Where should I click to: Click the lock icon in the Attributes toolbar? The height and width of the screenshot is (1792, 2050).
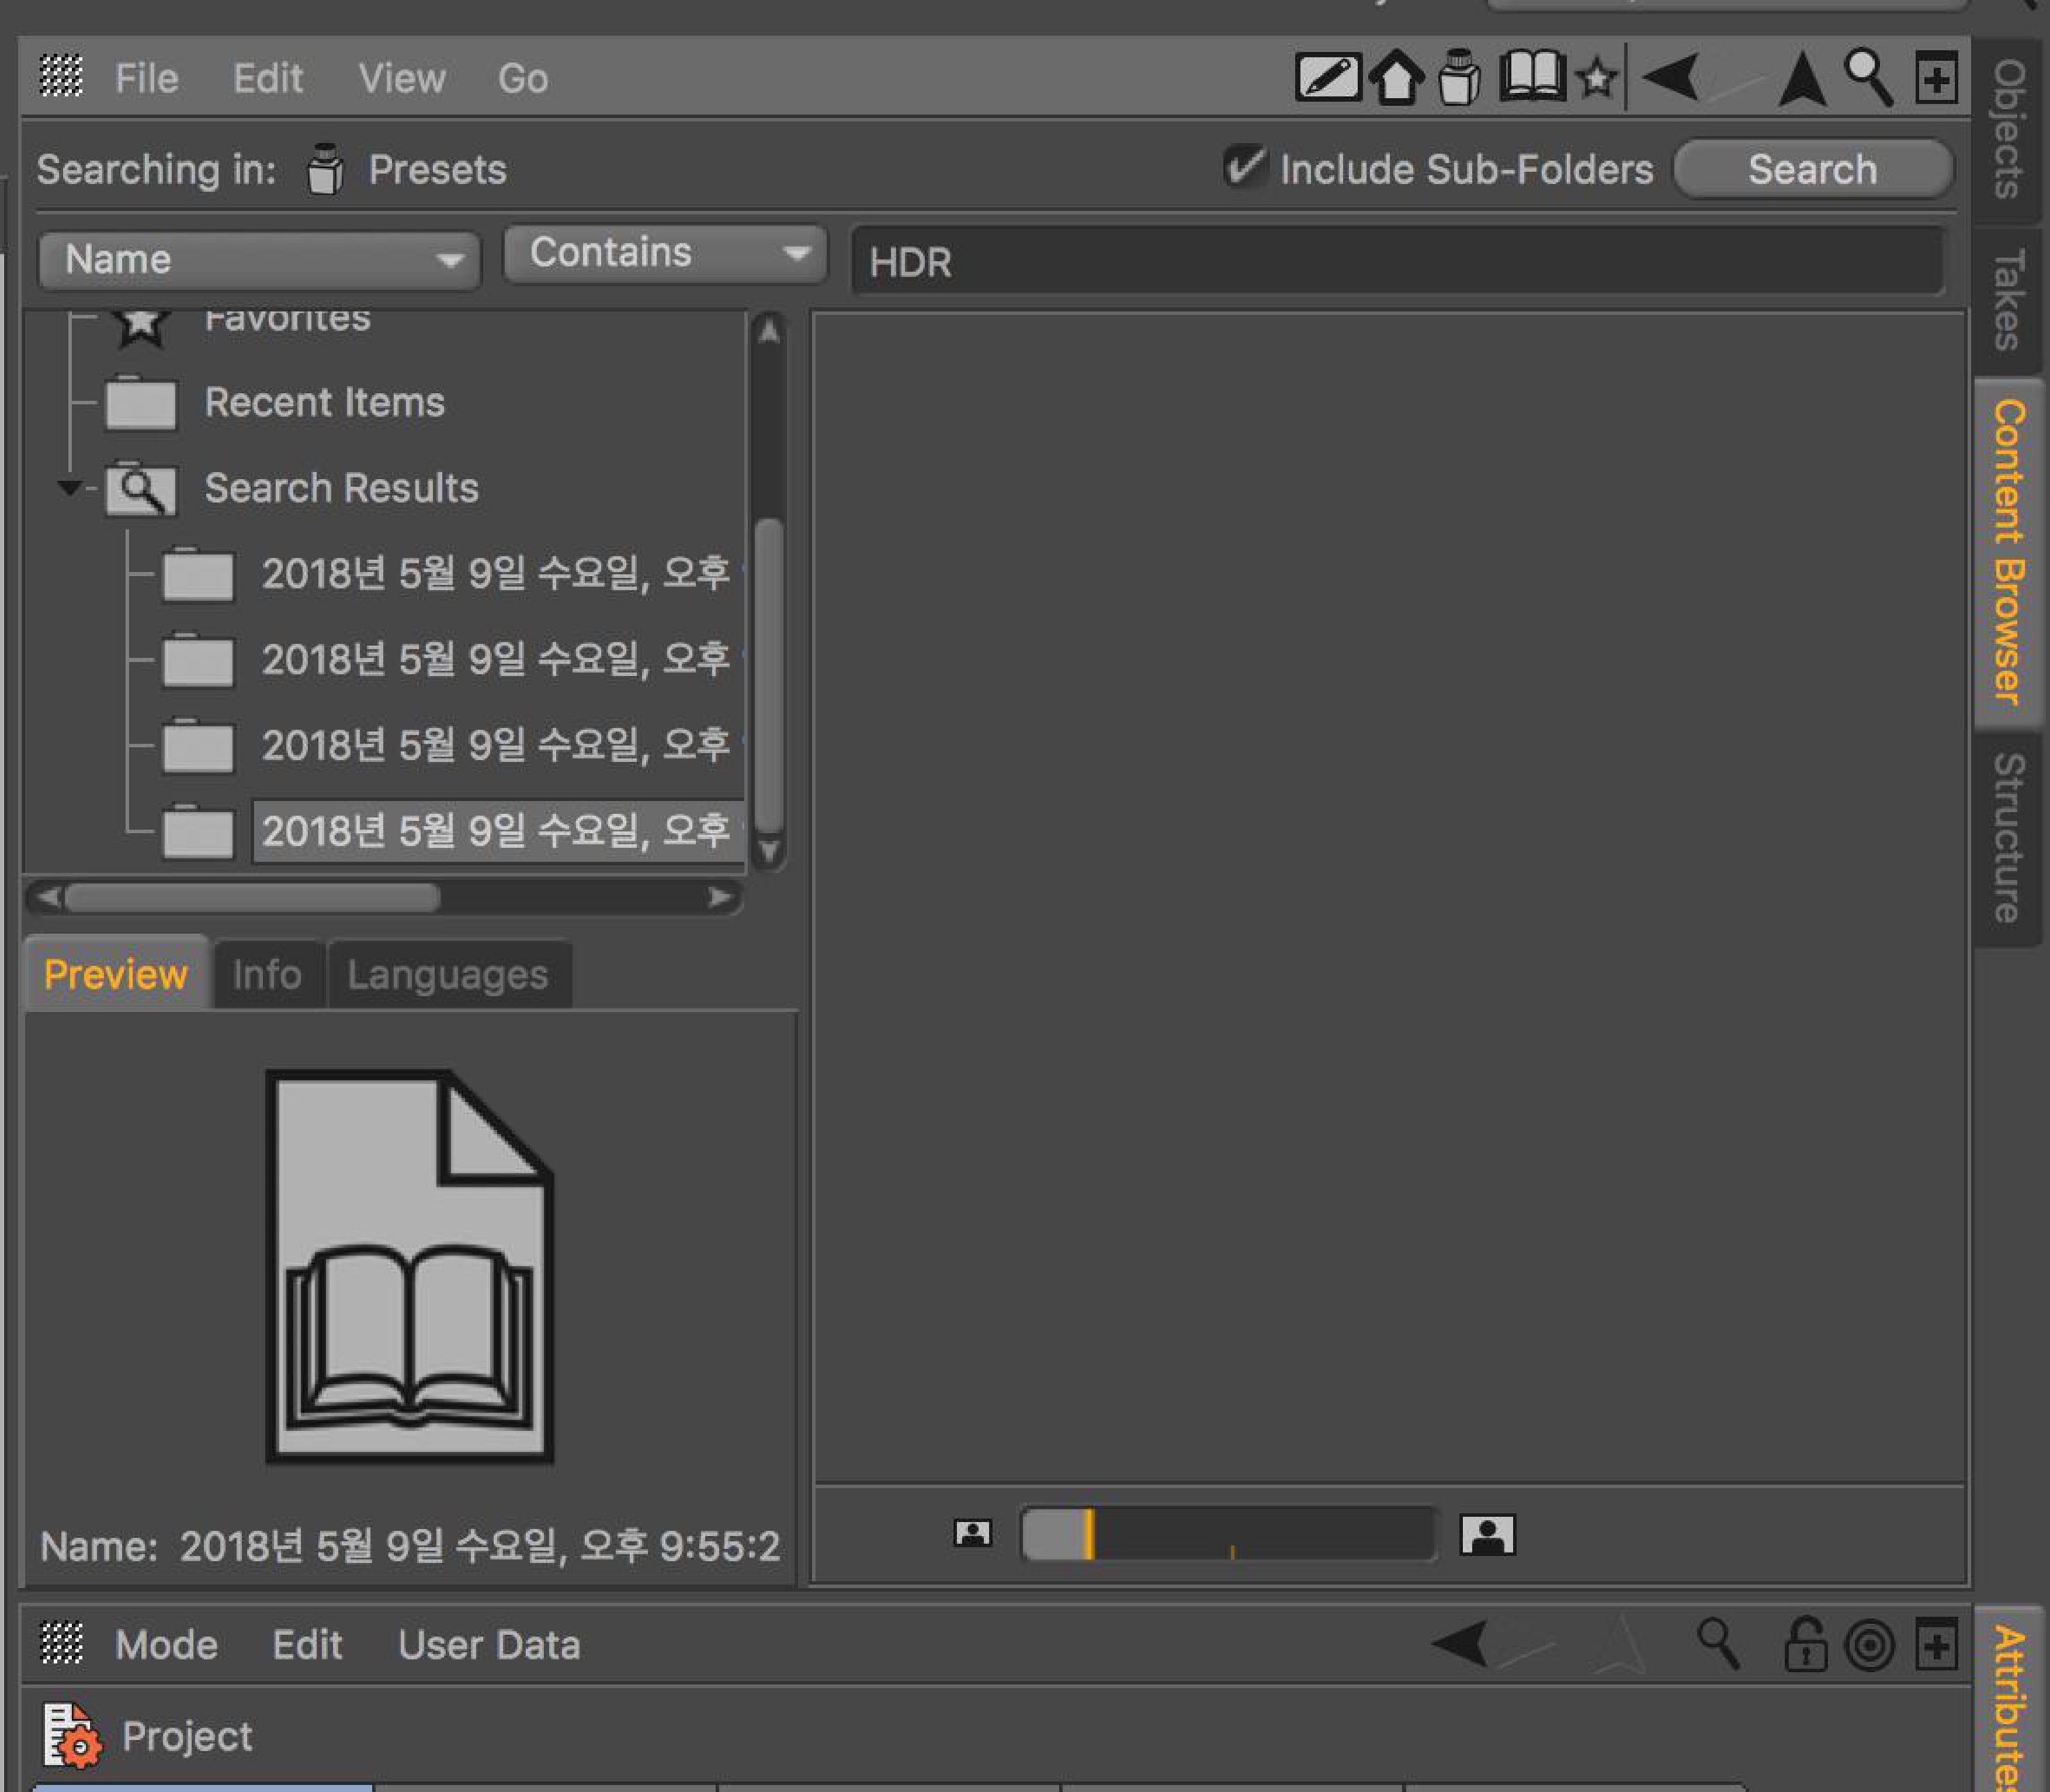tap(1805, 1644)
